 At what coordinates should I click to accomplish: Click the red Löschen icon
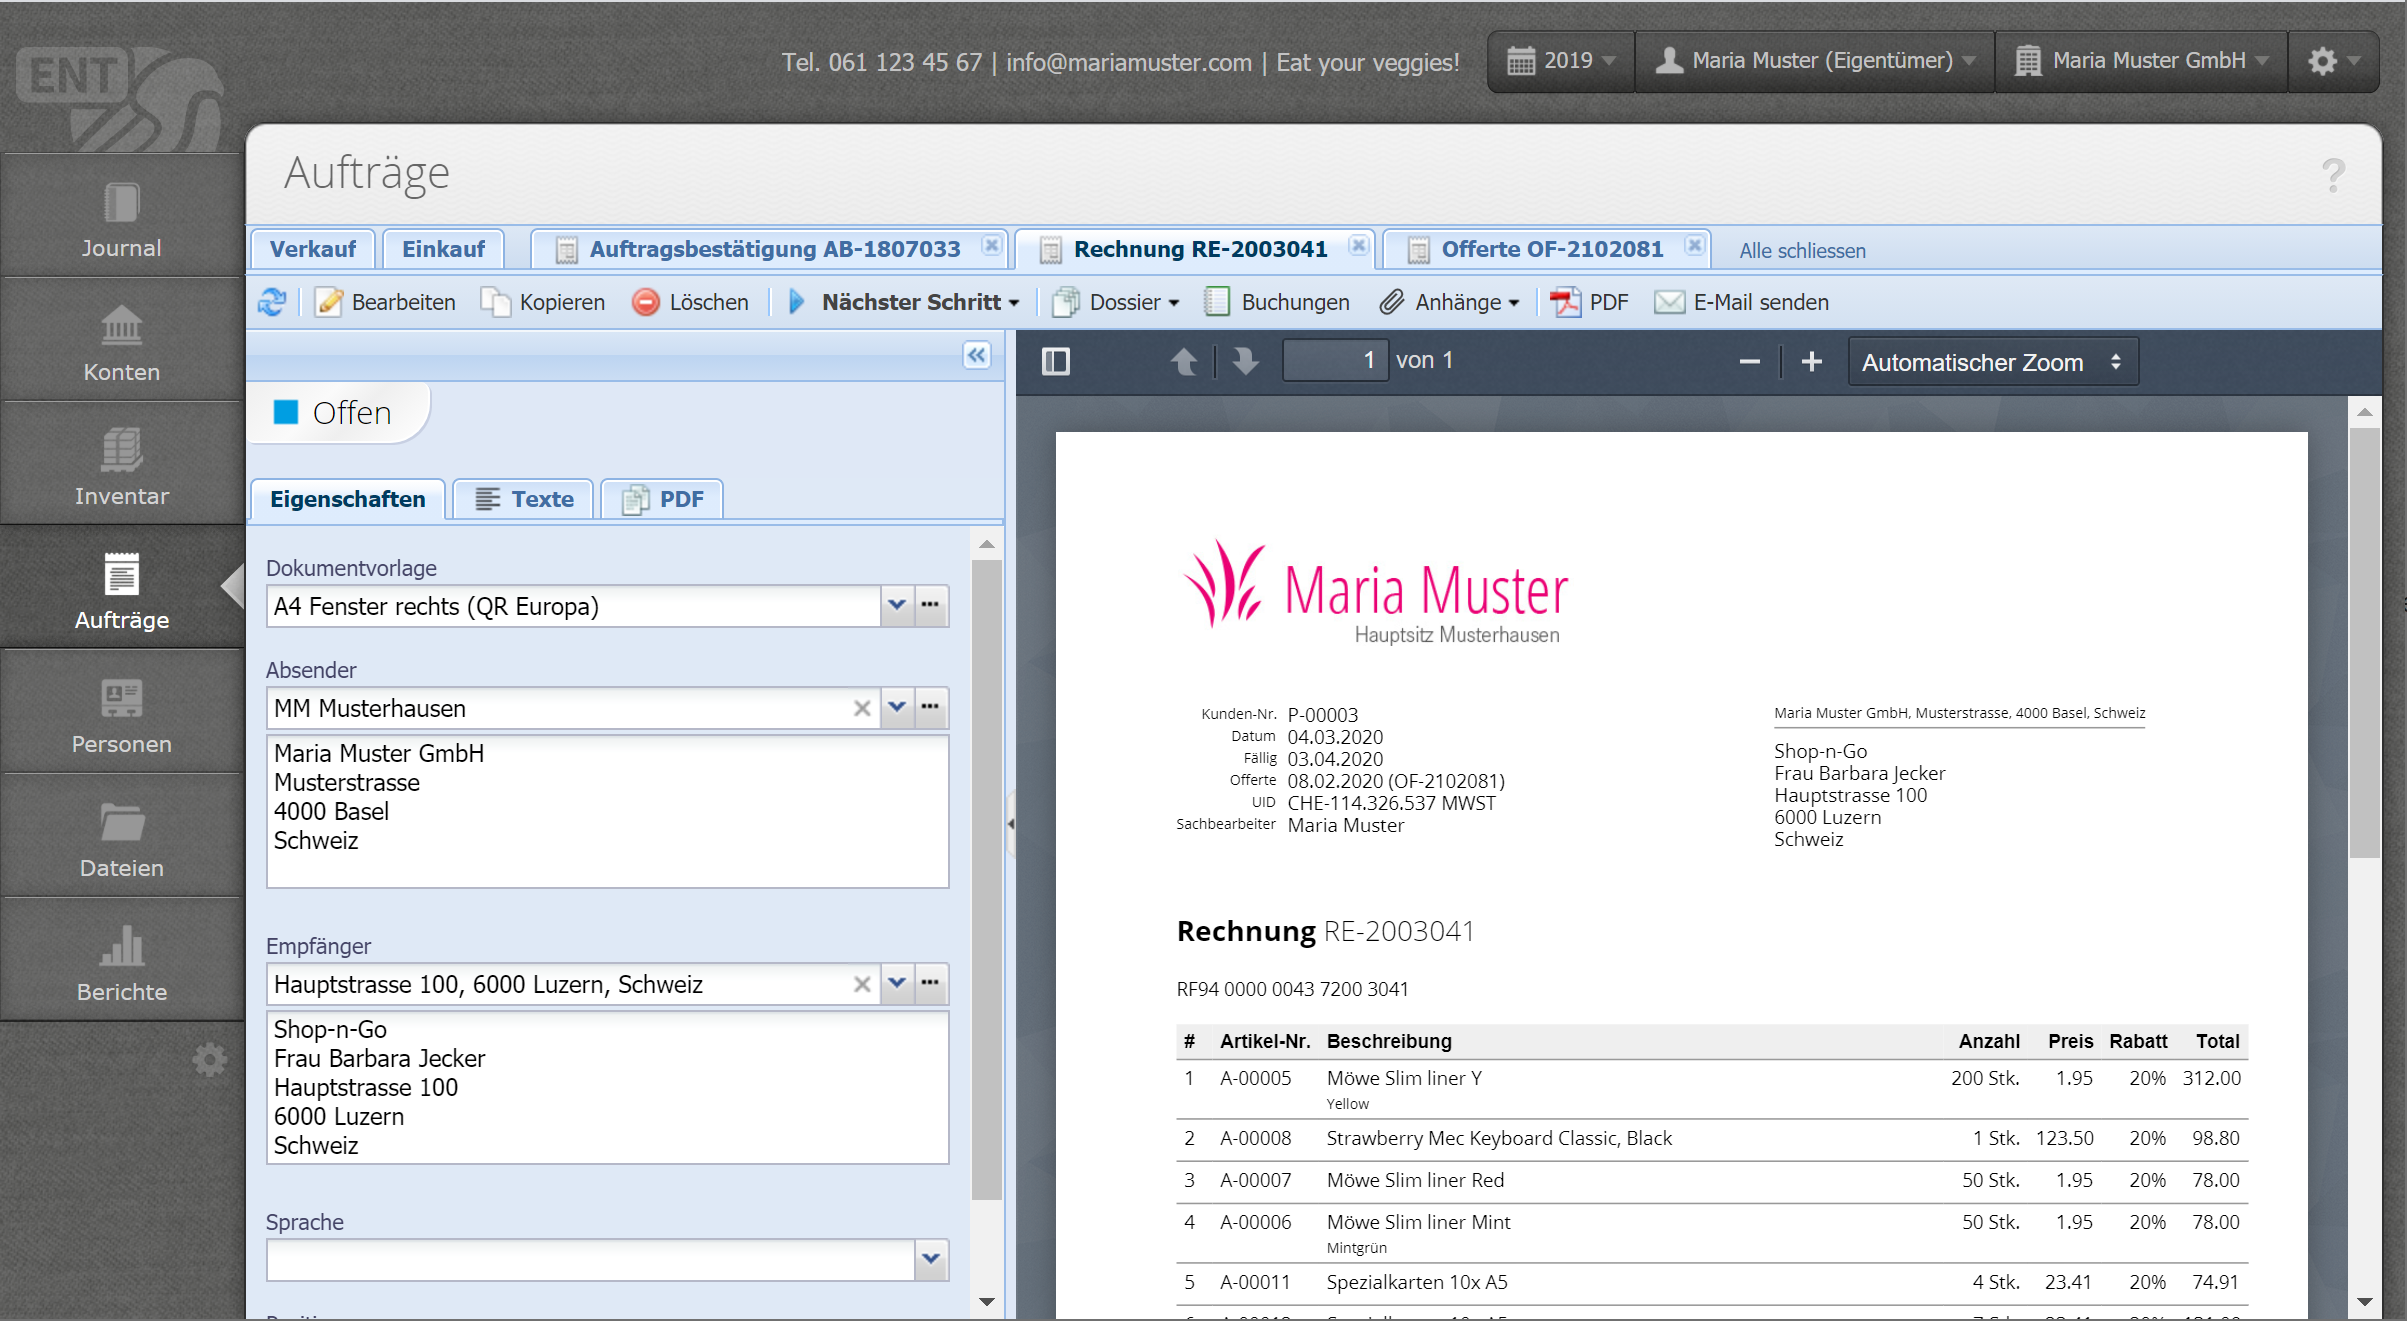coord(646,302)
